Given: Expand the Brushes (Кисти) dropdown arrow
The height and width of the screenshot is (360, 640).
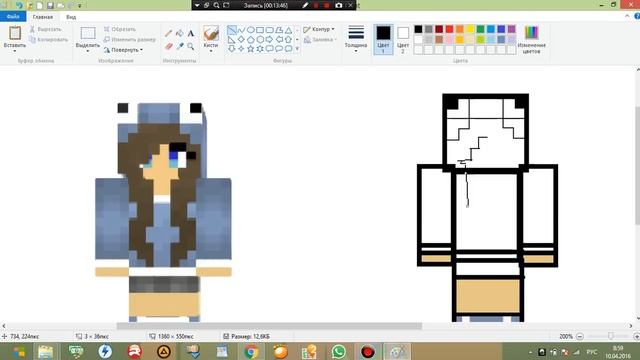Looking at the screenshot, I should [211, 51].
